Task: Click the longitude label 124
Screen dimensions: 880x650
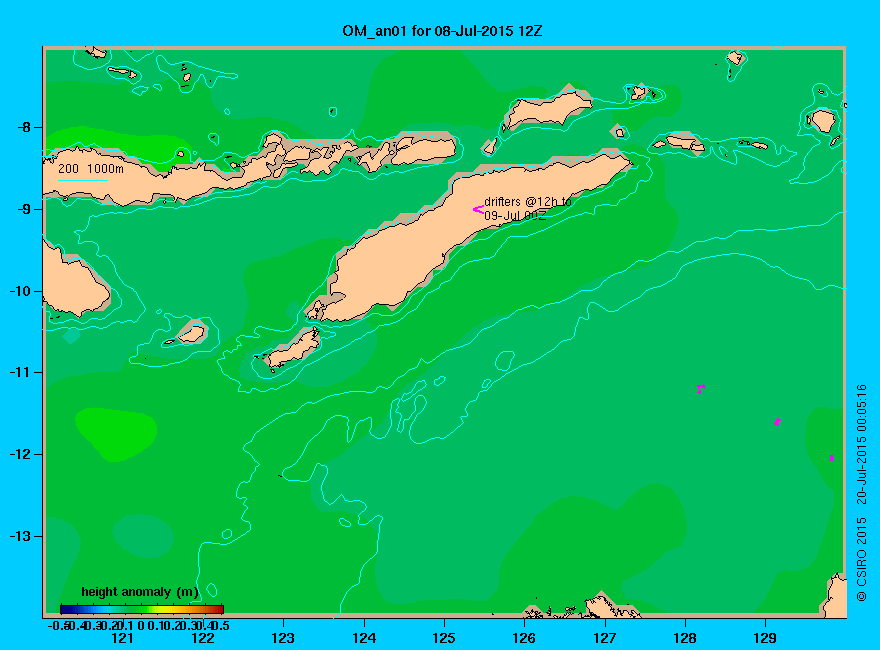Action: (x=364, y=638)
